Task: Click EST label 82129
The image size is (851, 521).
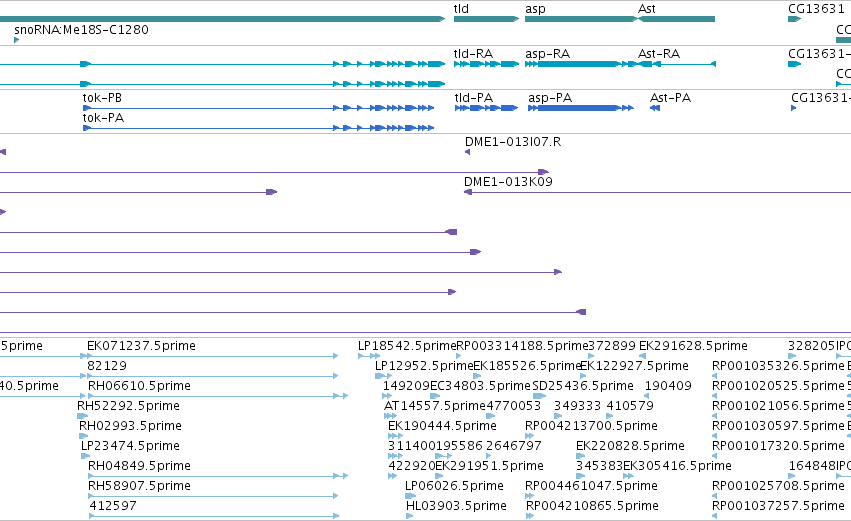Action: pos(106,366)
